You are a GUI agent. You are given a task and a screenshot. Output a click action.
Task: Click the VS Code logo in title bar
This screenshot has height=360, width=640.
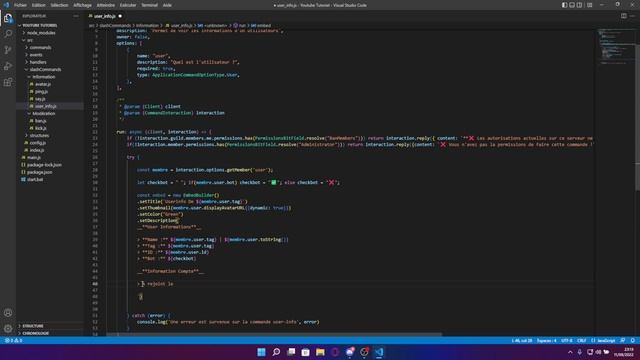coord(6,5)
